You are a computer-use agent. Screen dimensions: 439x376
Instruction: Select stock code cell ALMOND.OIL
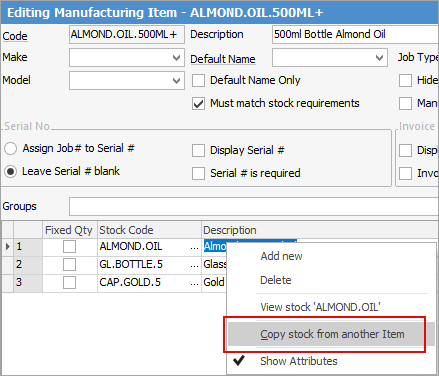(143, 247)
